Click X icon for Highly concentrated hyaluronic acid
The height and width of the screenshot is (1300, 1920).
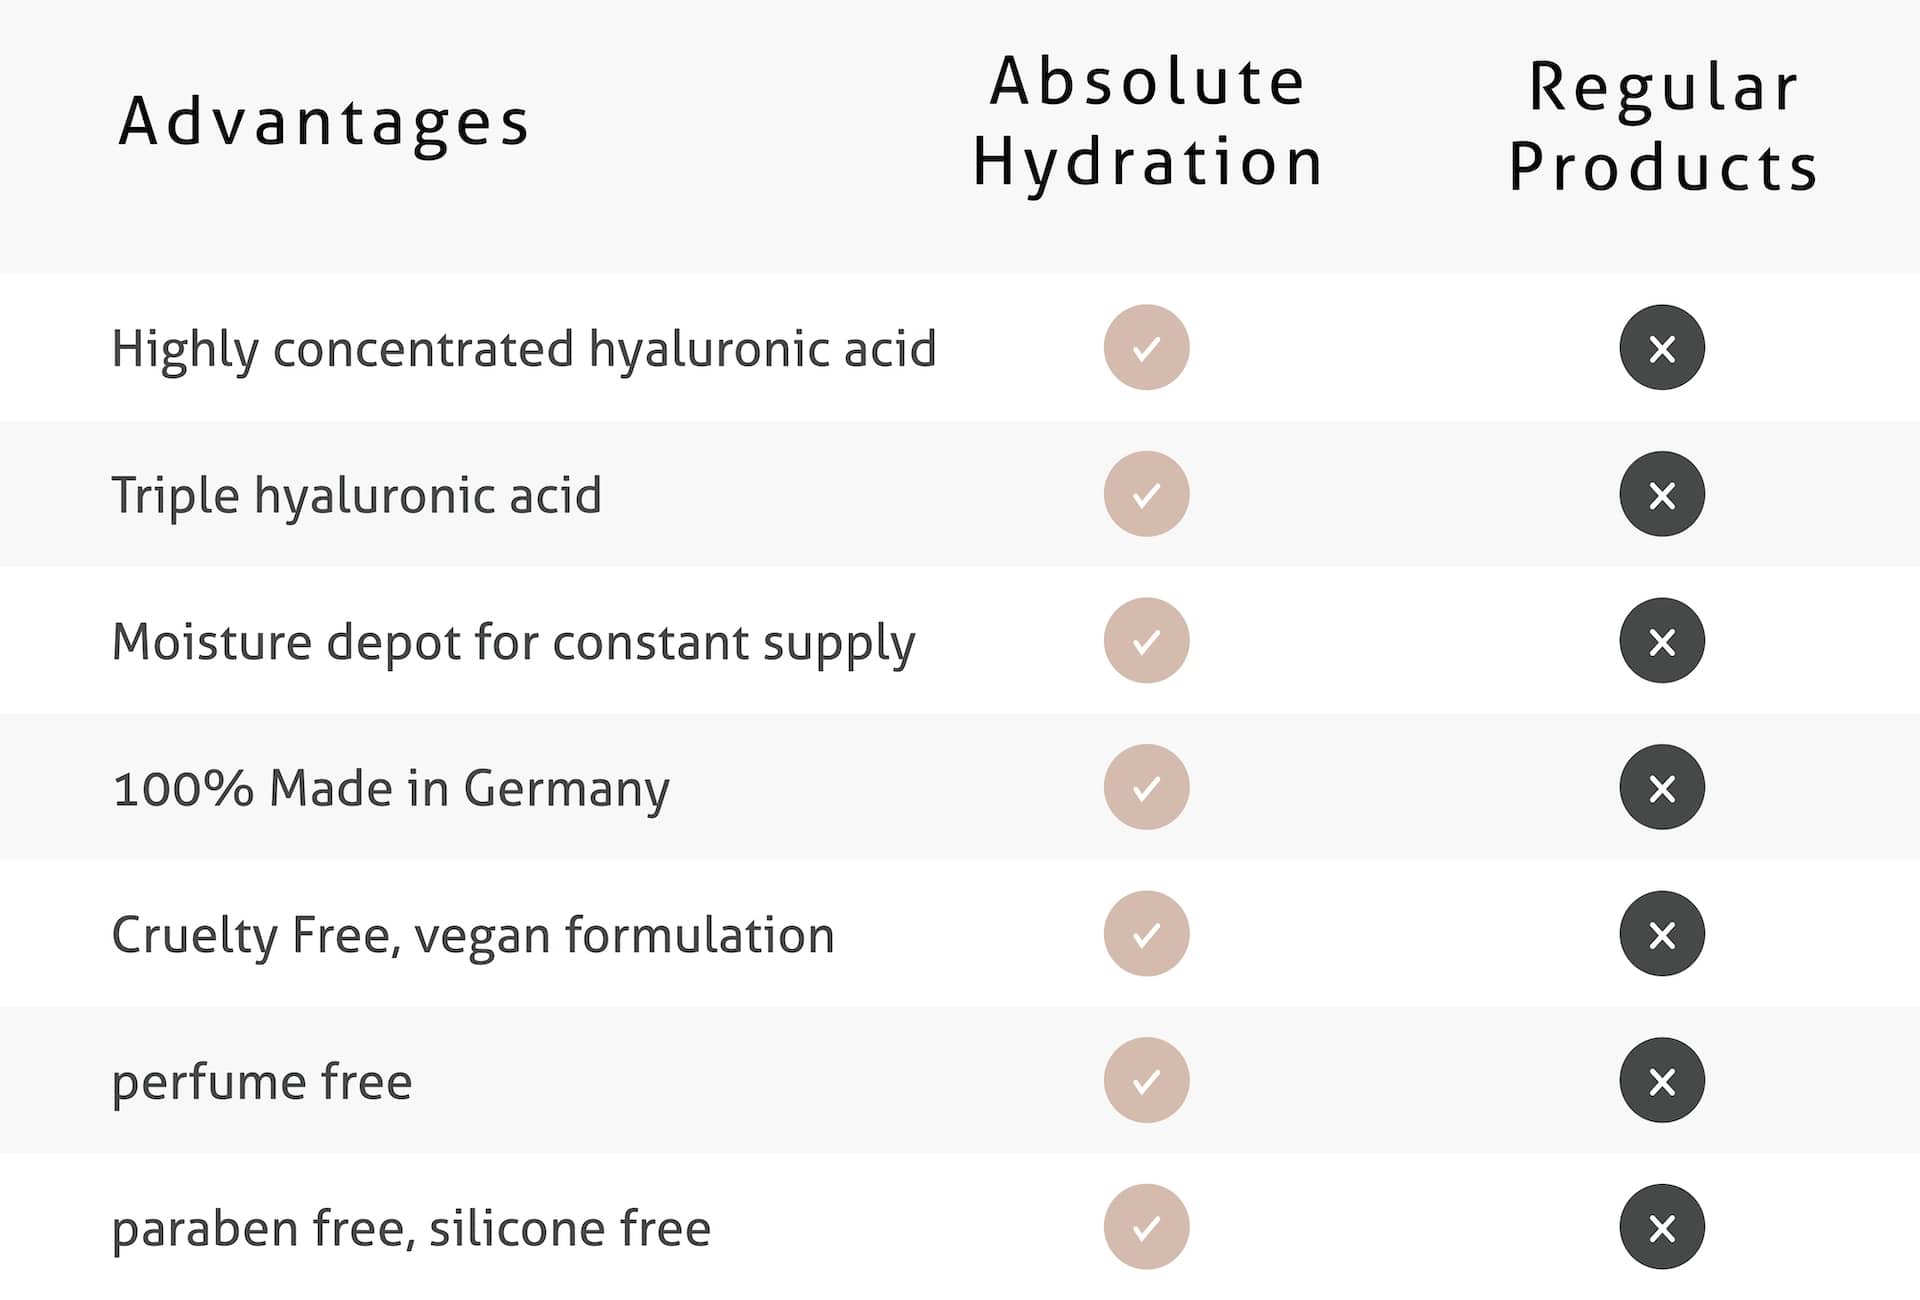point(1662,348)
